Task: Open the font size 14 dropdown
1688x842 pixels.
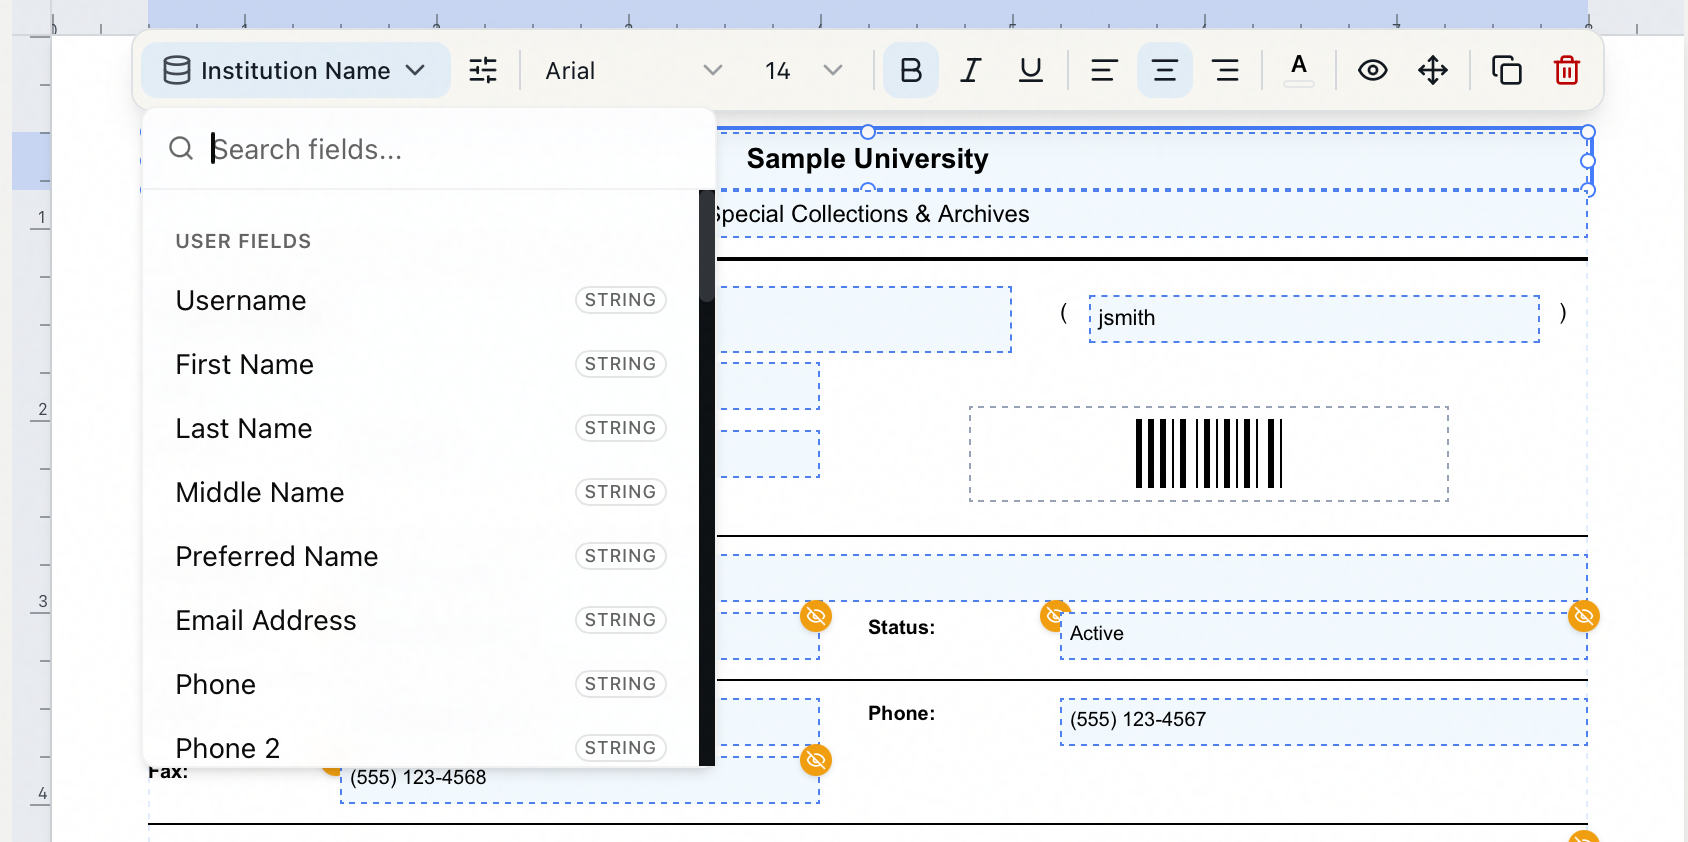Action: (x=803, y=70)
